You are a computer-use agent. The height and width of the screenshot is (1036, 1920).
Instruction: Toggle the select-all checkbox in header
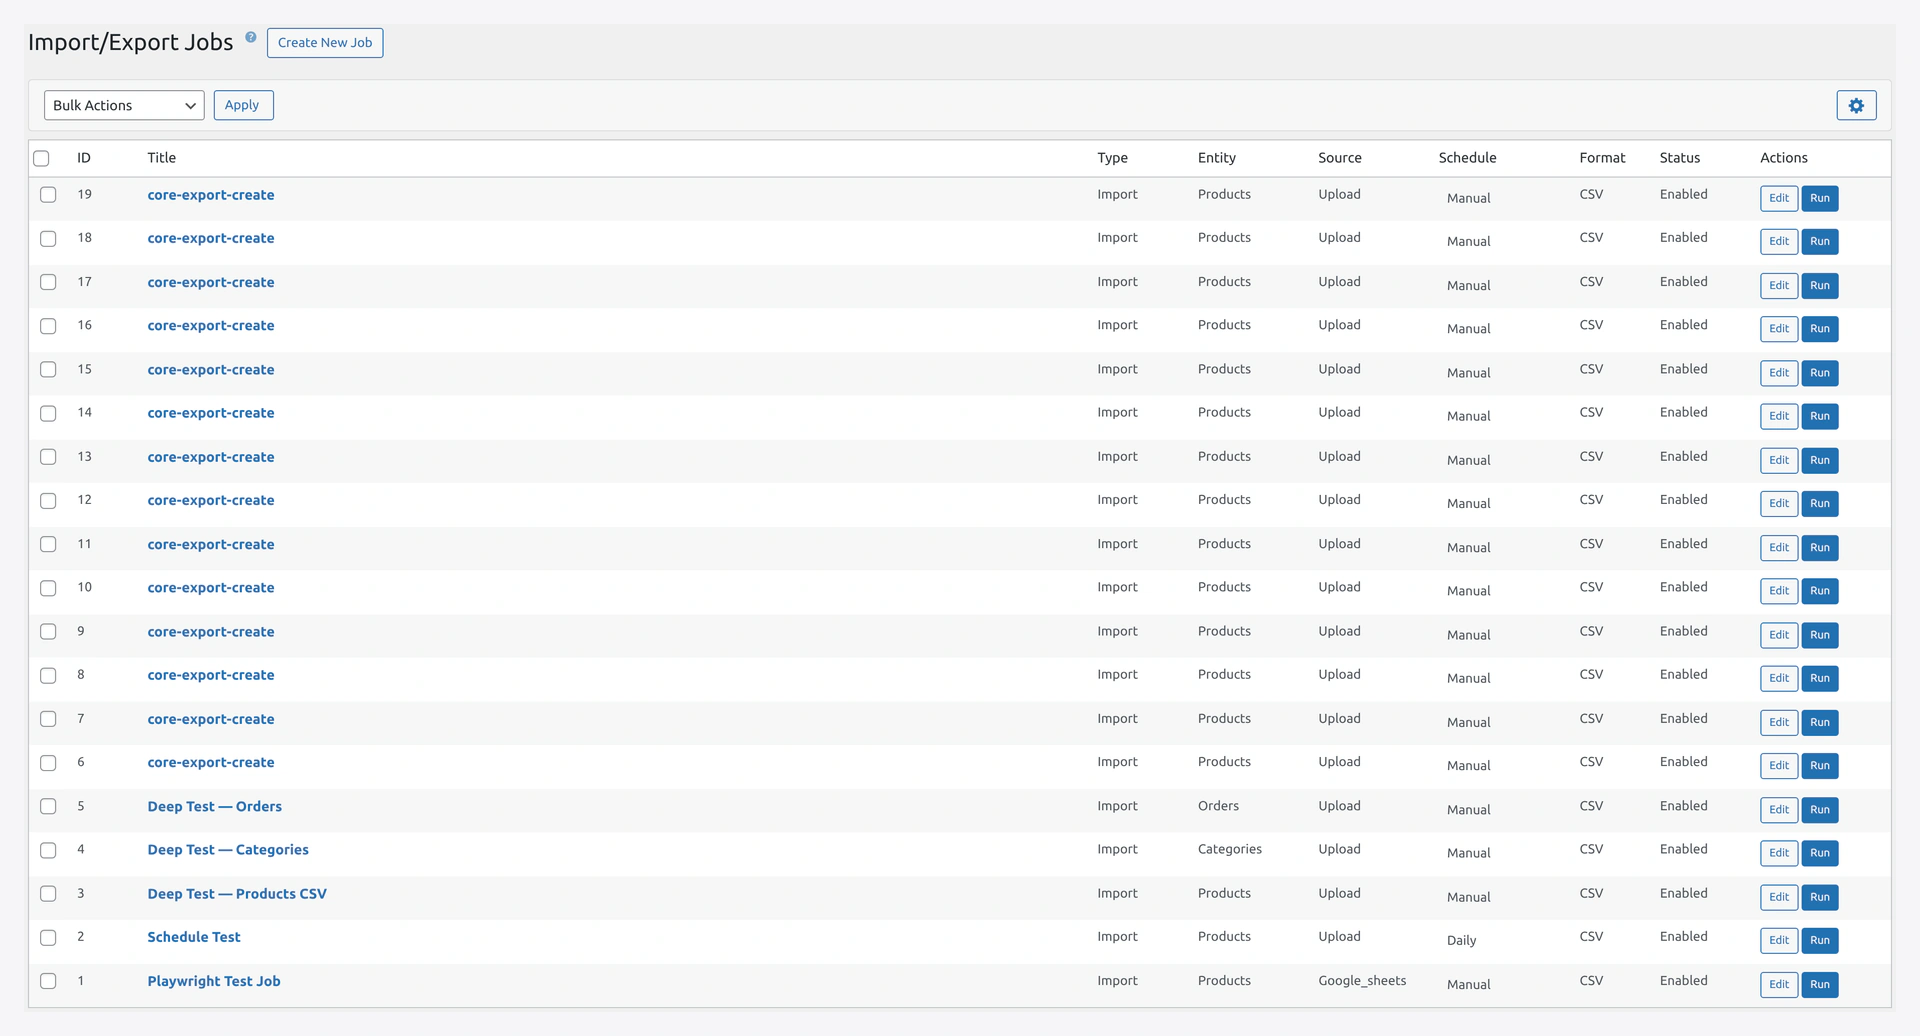pos(42,158)
